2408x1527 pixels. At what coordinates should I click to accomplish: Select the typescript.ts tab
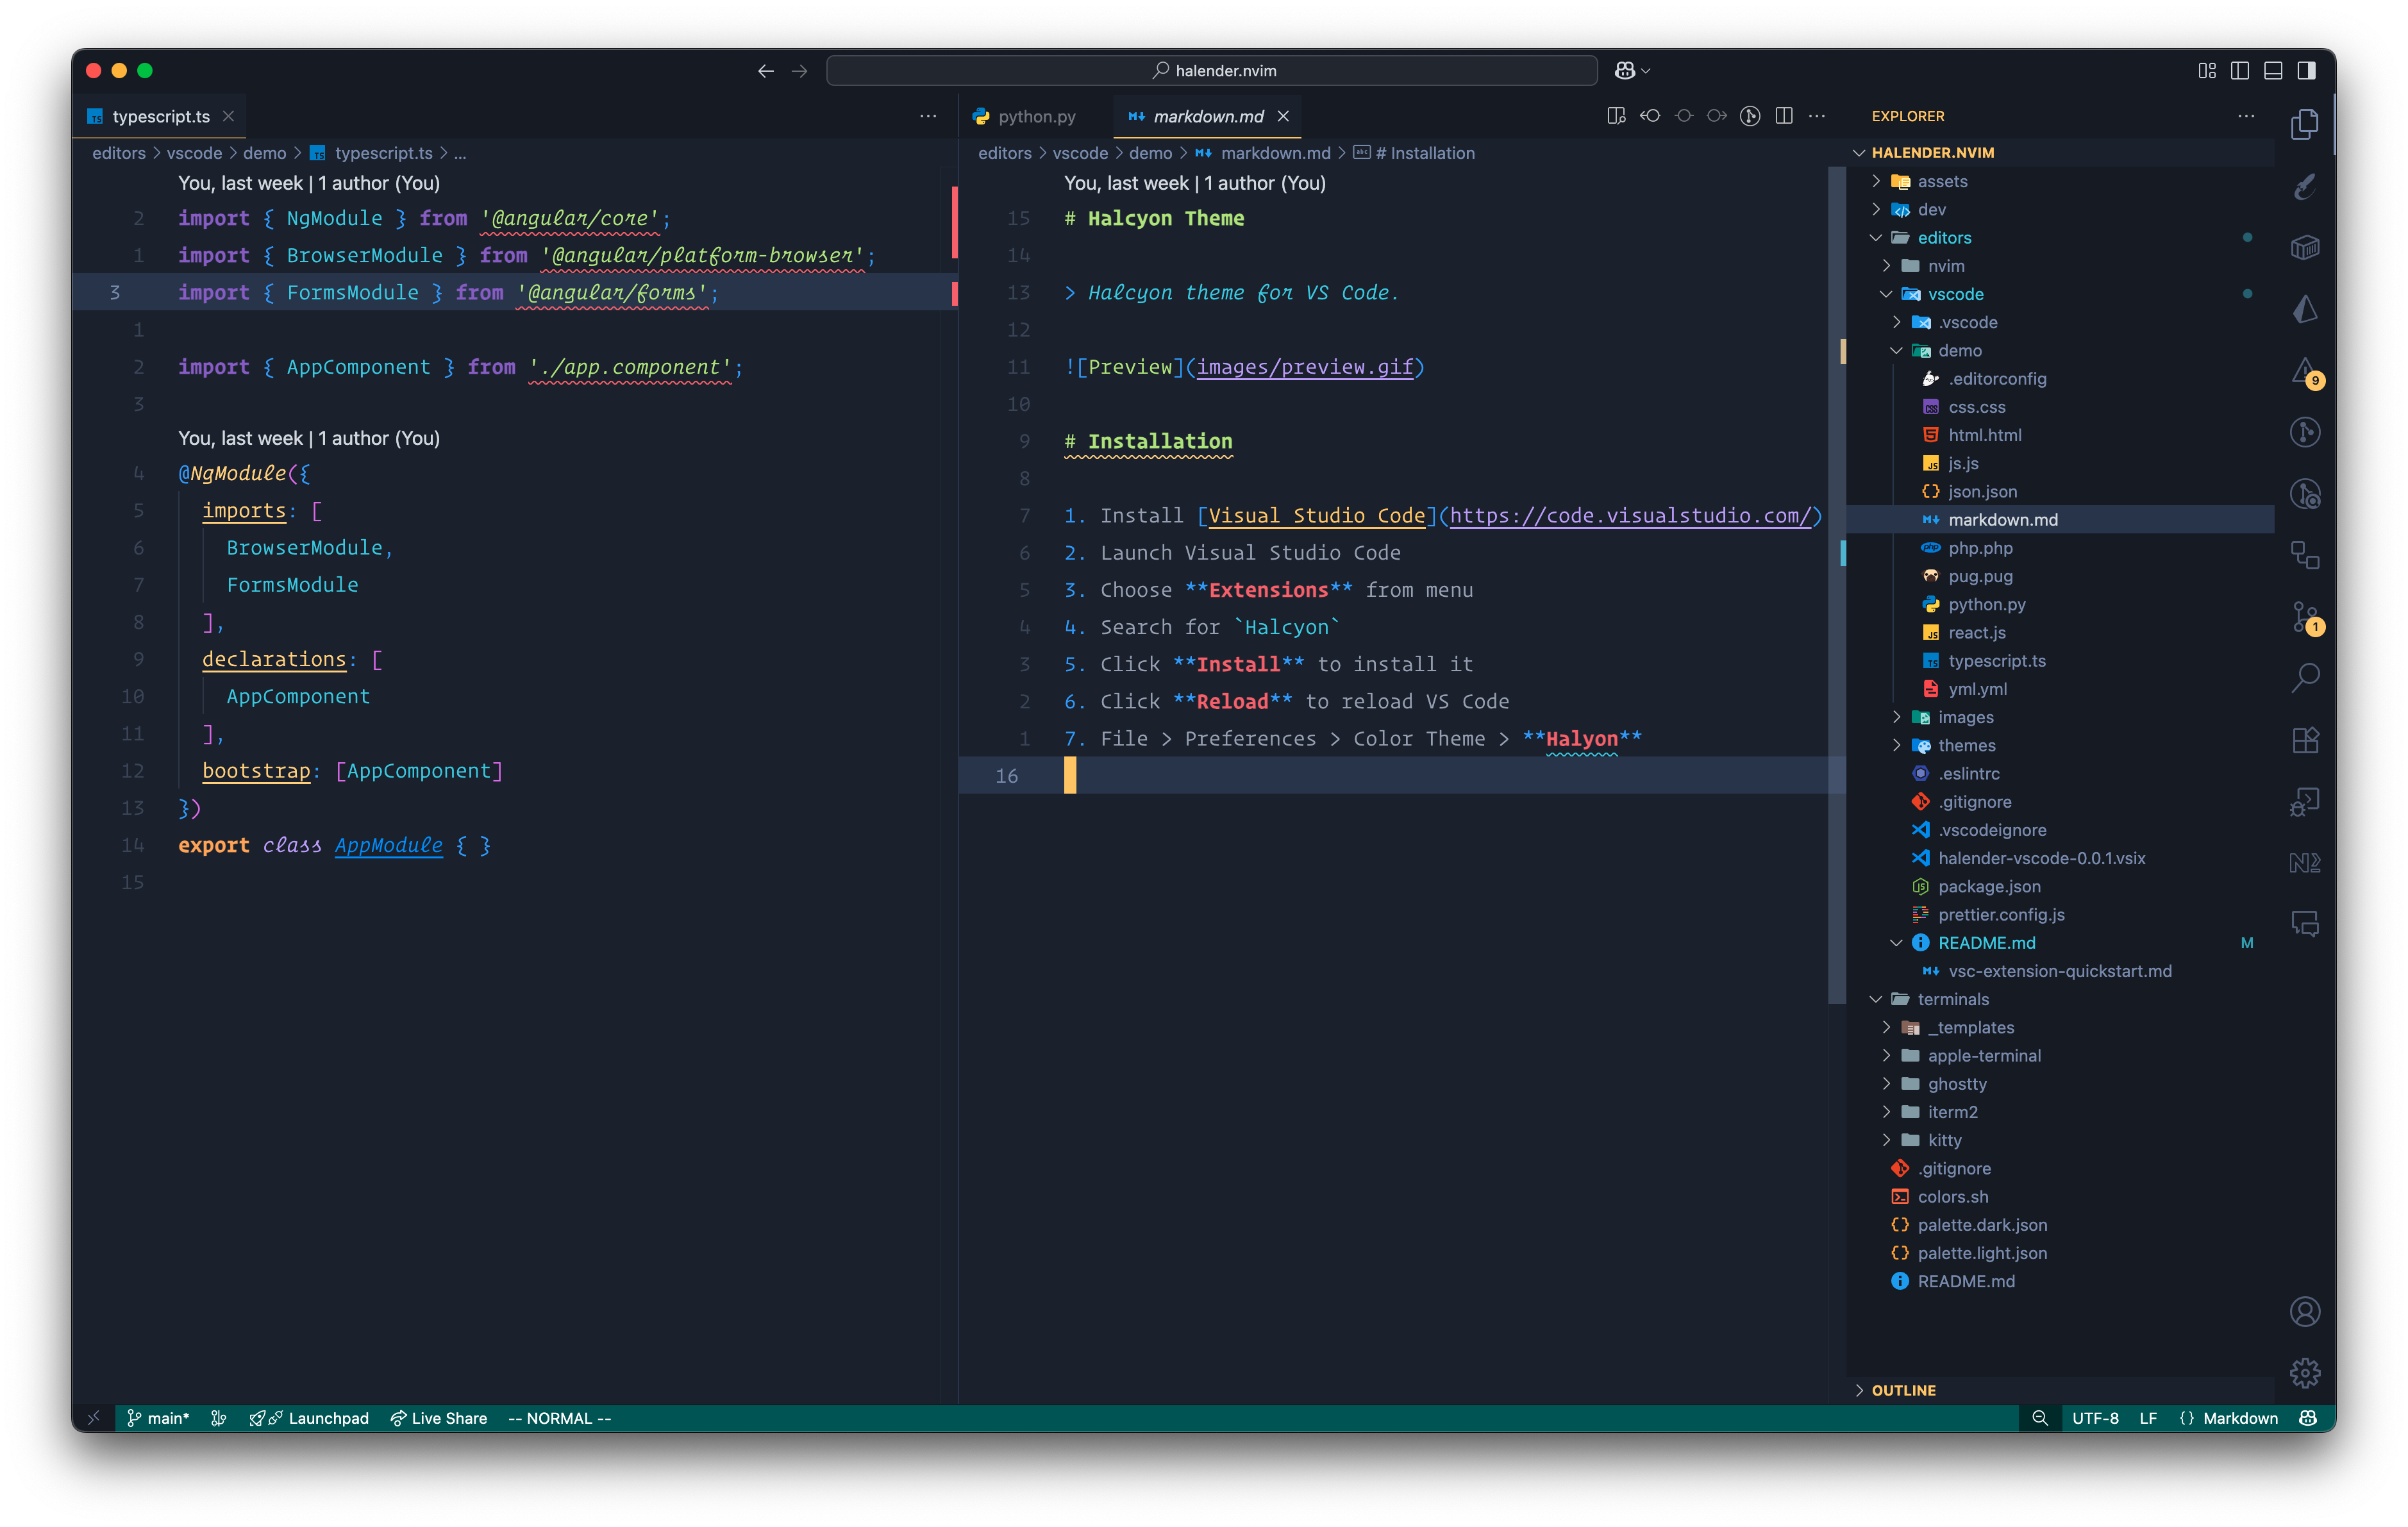point(160,116)
